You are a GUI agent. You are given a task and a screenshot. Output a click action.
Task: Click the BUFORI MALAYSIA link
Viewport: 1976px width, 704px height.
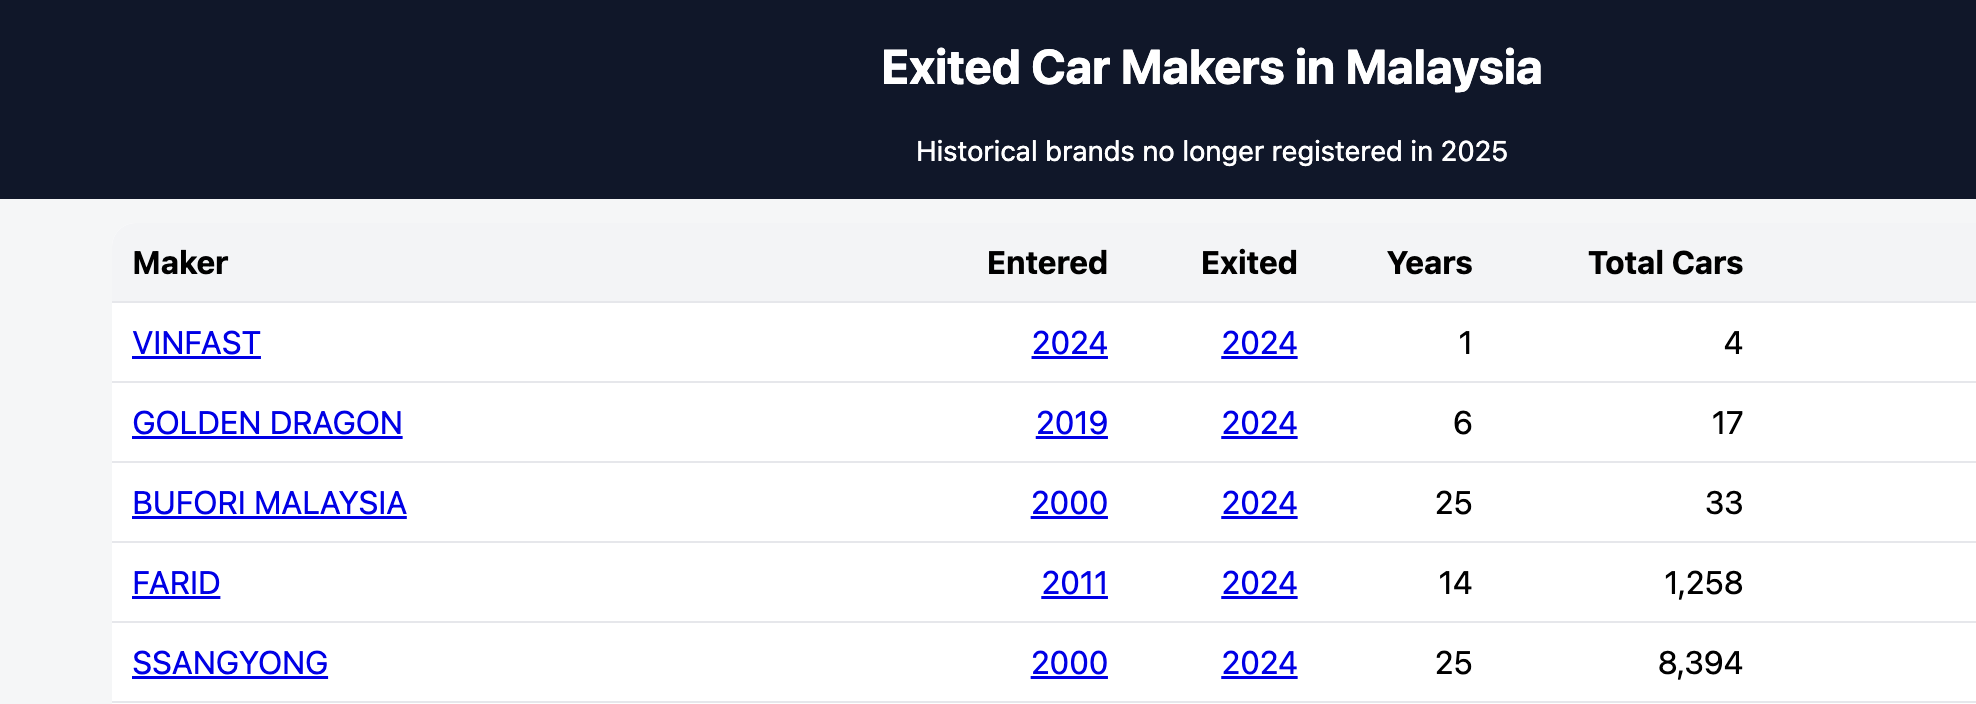[269, 503]
